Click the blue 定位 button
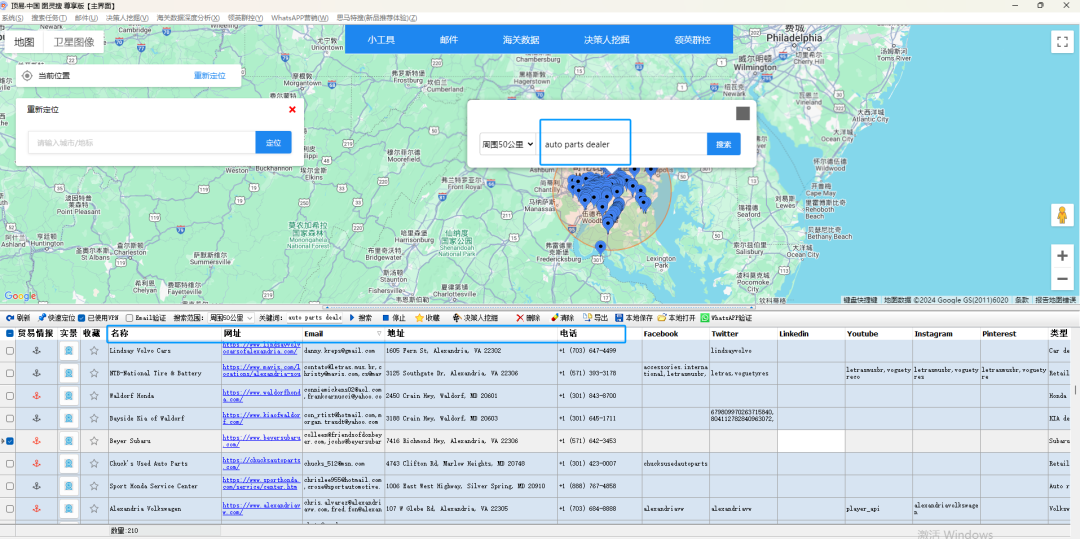Image resolution: width=1080 pixels, height=539 pixels. click(x=273, y=142)
